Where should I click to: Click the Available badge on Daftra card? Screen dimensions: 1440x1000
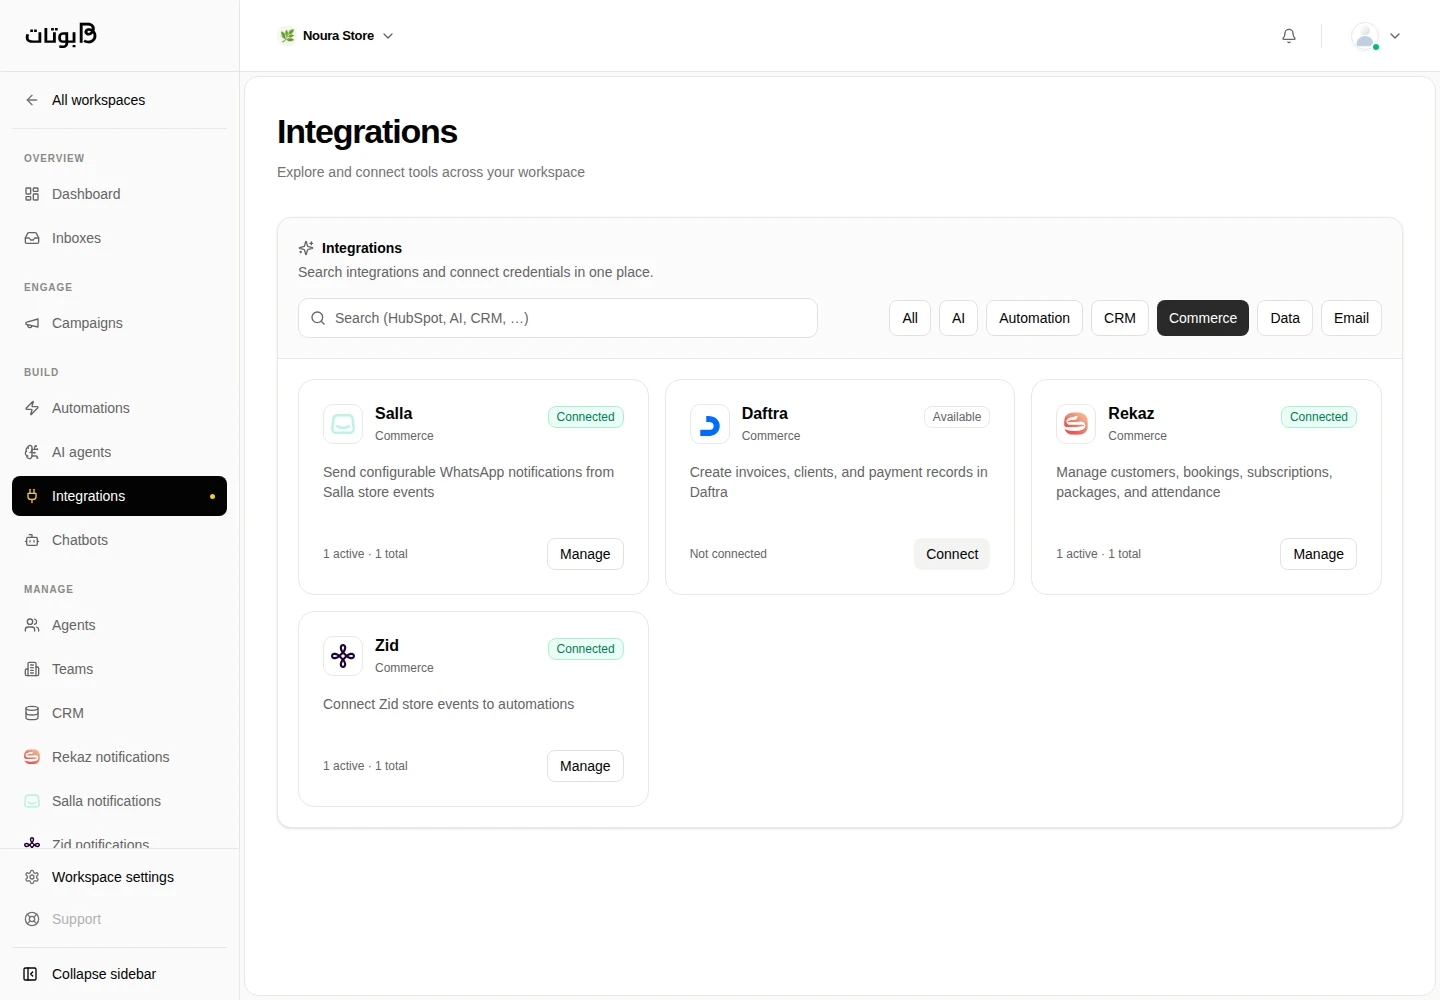(x=957, y=417)
